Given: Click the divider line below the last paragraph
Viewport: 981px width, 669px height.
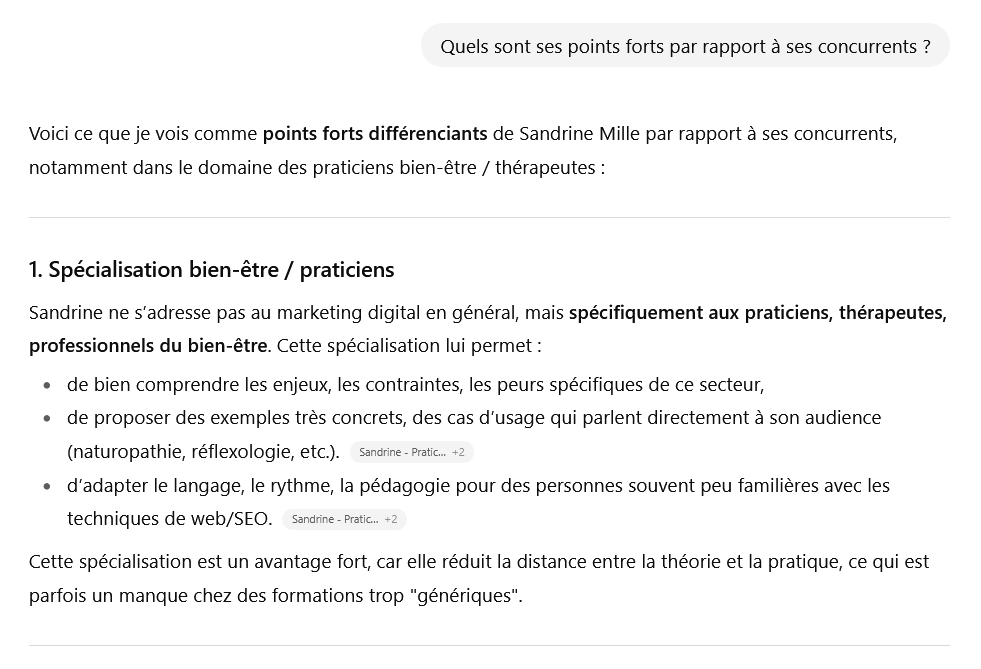Looking at the screenshot, I should tap(489, 645).
